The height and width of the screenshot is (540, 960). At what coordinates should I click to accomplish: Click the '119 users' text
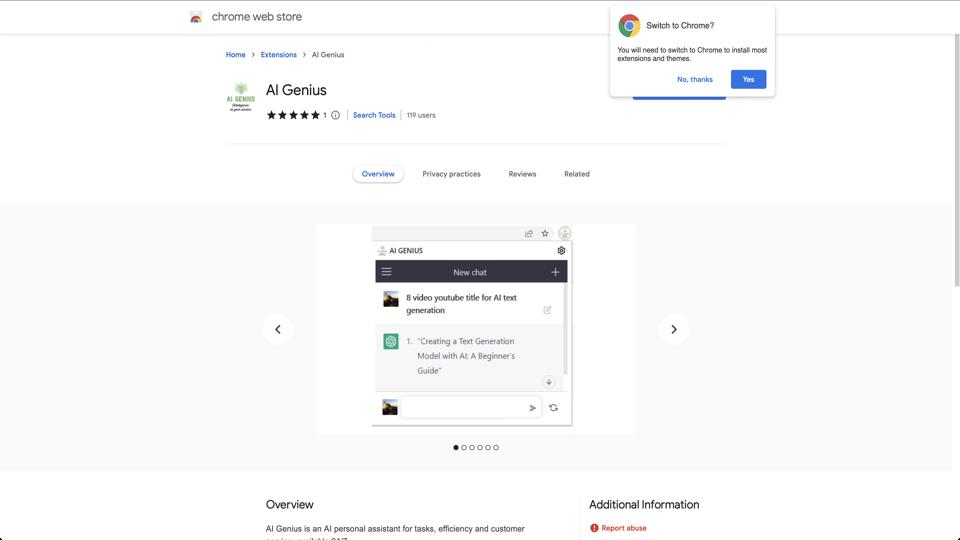point(421,115)
